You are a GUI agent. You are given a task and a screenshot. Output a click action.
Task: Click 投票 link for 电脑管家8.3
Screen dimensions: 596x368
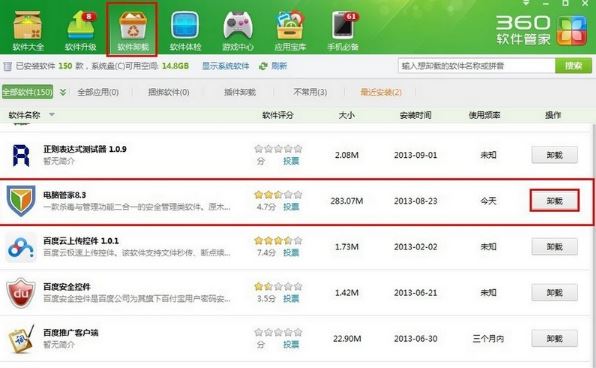[291, 207]
